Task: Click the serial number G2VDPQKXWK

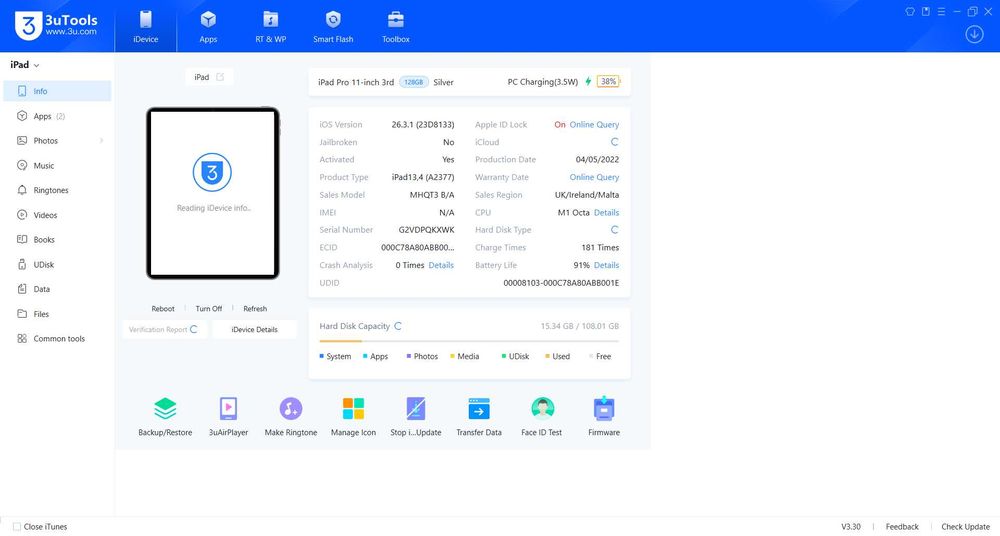Action: (x=426, y=230)
